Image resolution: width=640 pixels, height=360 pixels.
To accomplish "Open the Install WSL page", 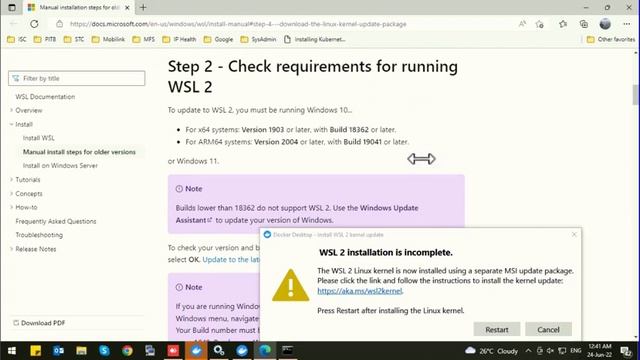I will point(38,138).
